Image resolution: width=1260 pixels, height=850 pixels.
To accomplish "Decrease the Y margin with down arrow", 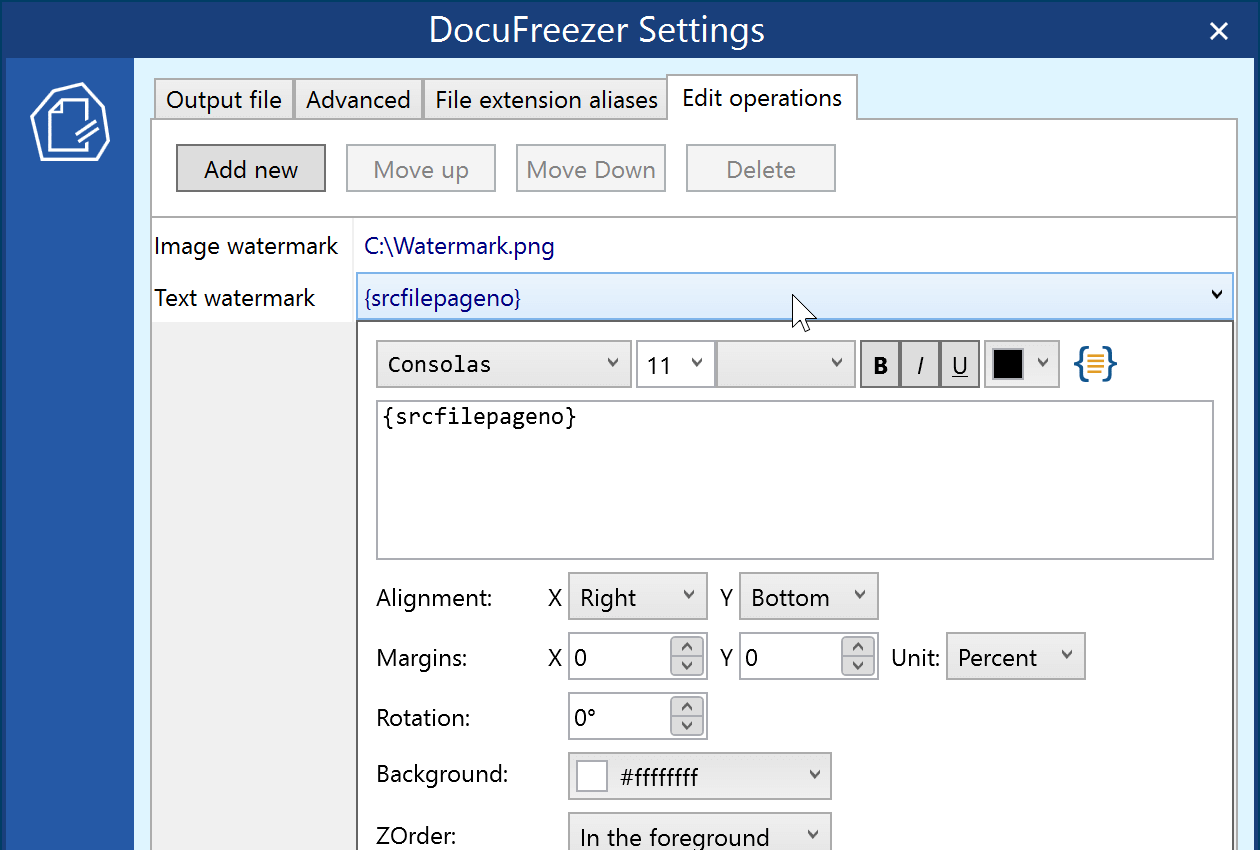I will pos(858,667).
